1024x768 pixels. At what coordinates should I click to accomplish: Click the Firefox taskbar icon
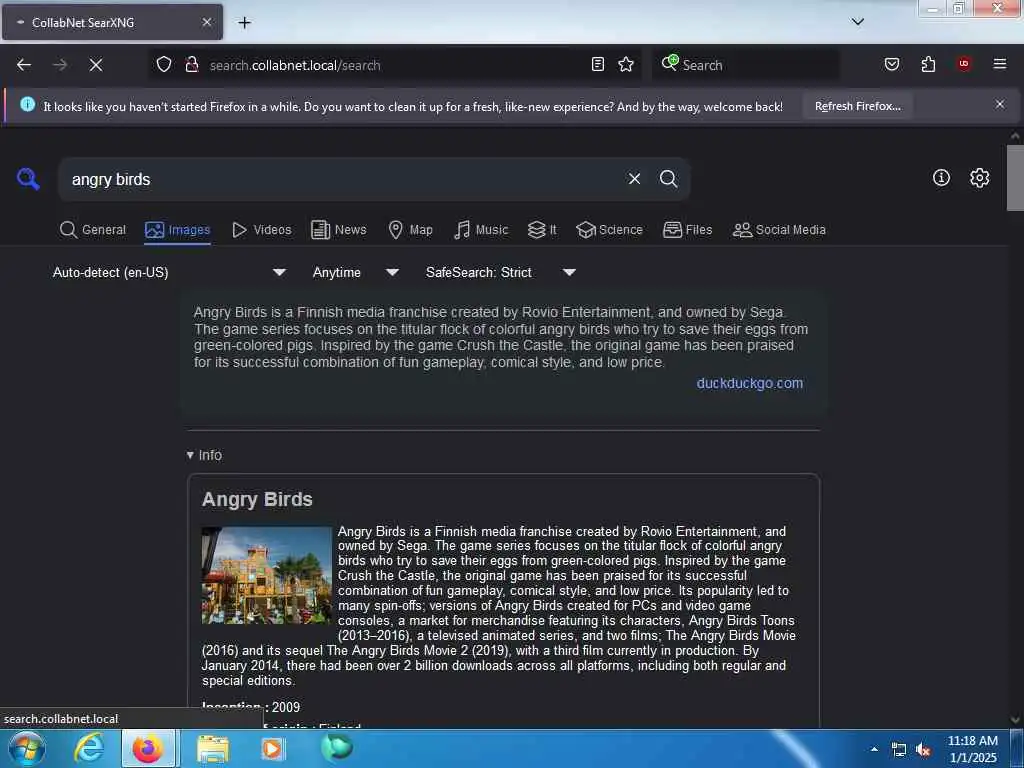[x=148, y=748]
